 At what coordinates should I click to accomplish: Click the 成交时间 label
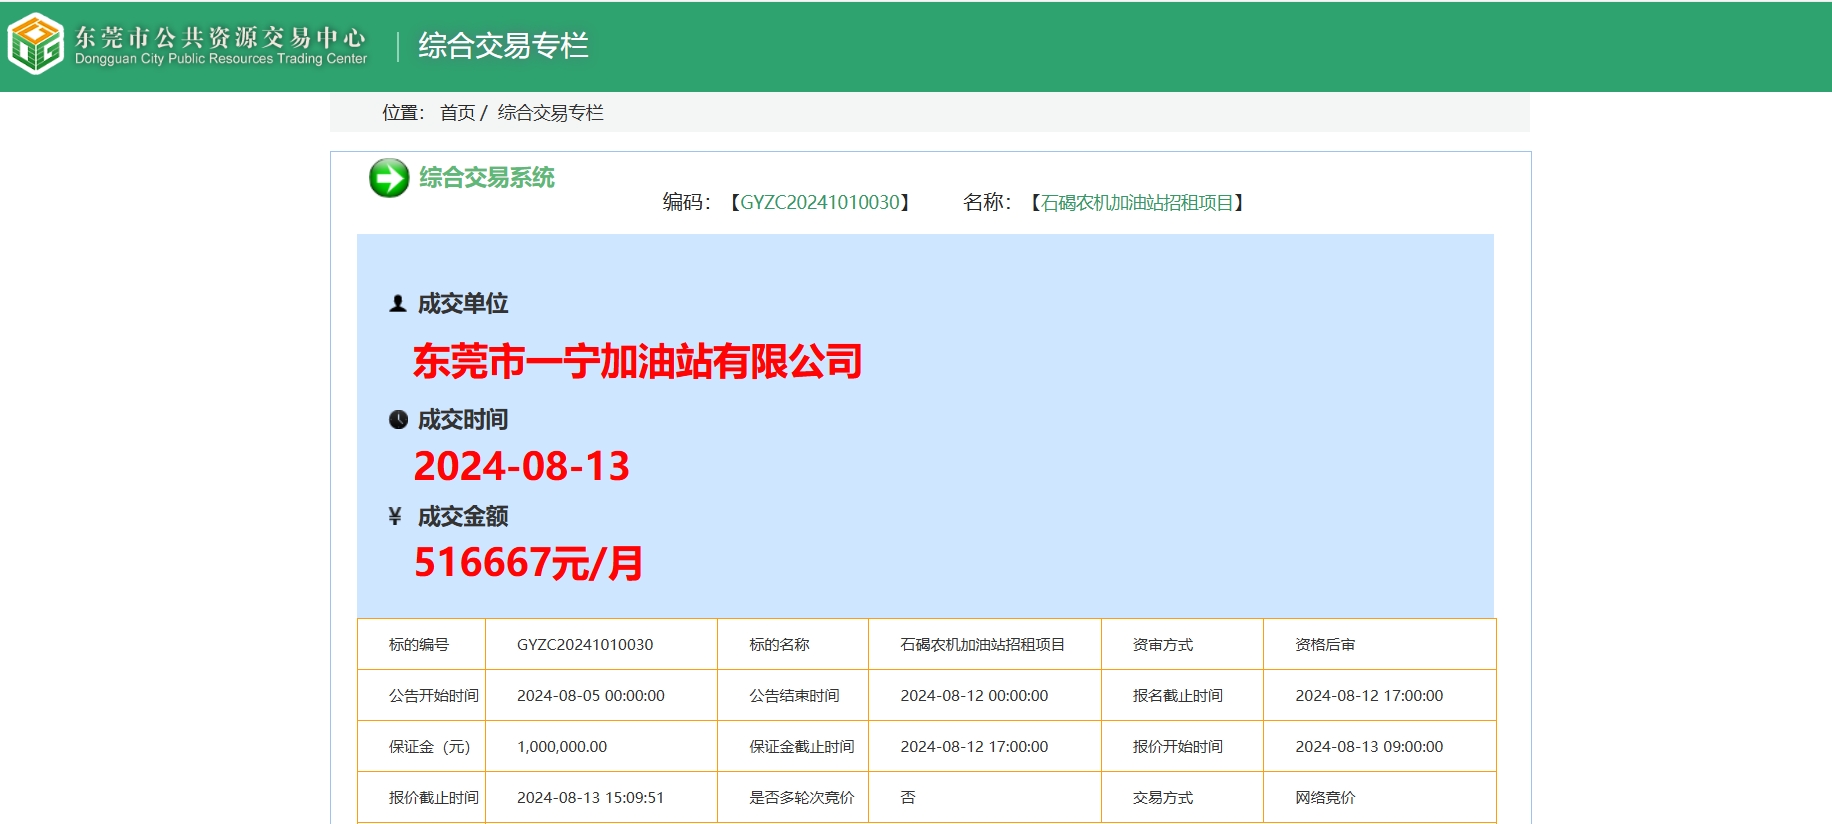click(x=463, y=420)
